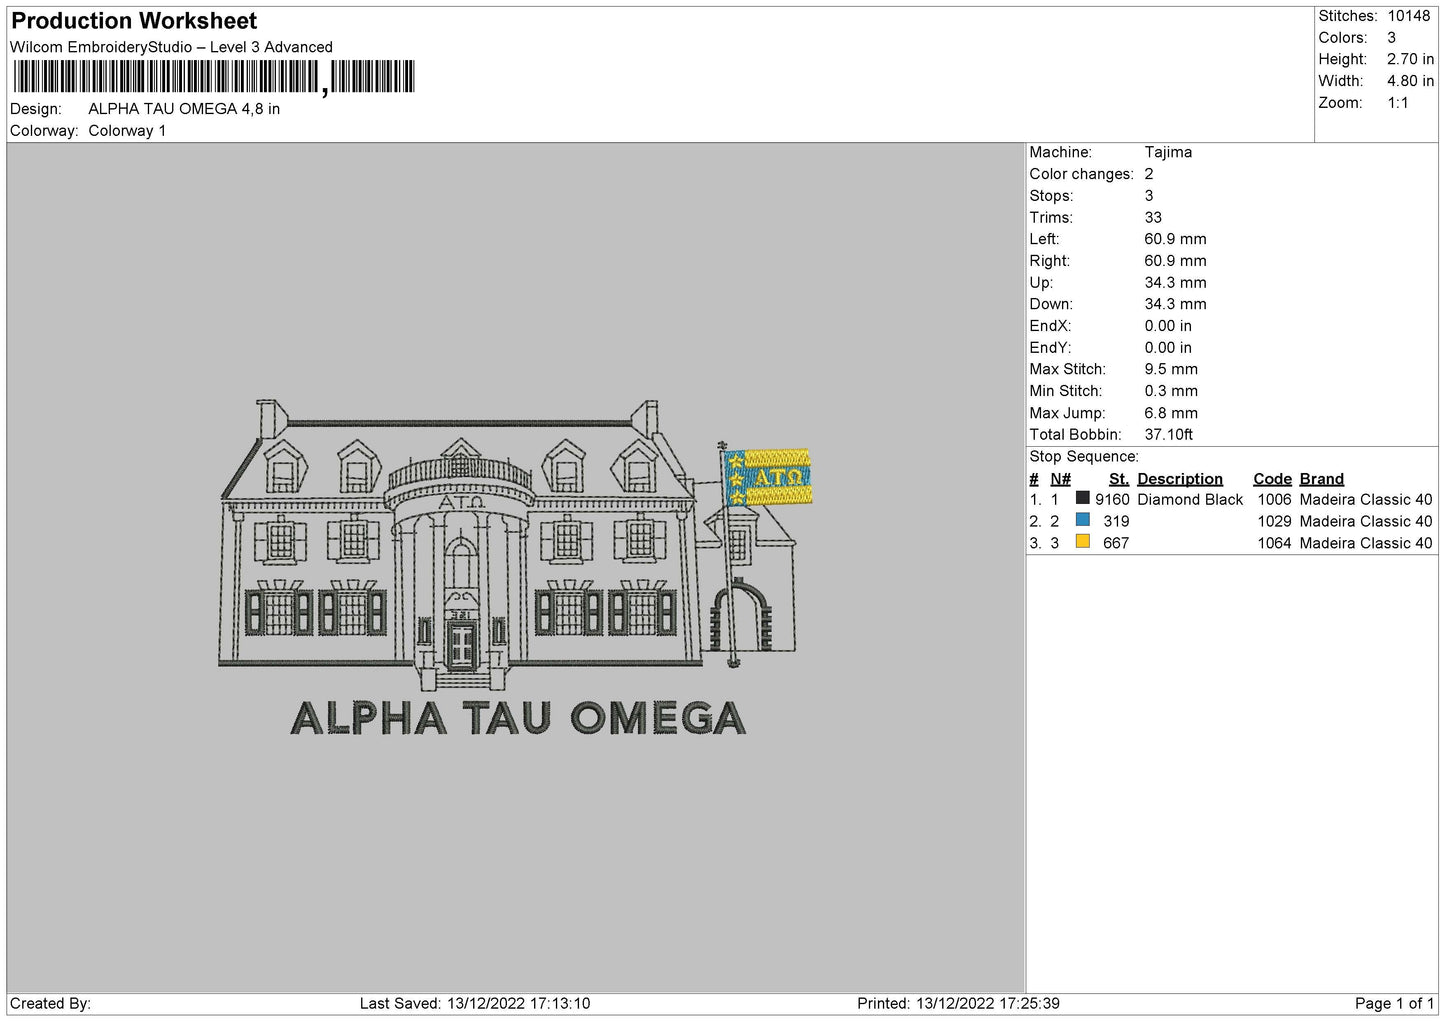The width and height of the screenshot is (1445, 1021).
Task: Click the 'Production Worksheet' title
Action: (134, 21)
